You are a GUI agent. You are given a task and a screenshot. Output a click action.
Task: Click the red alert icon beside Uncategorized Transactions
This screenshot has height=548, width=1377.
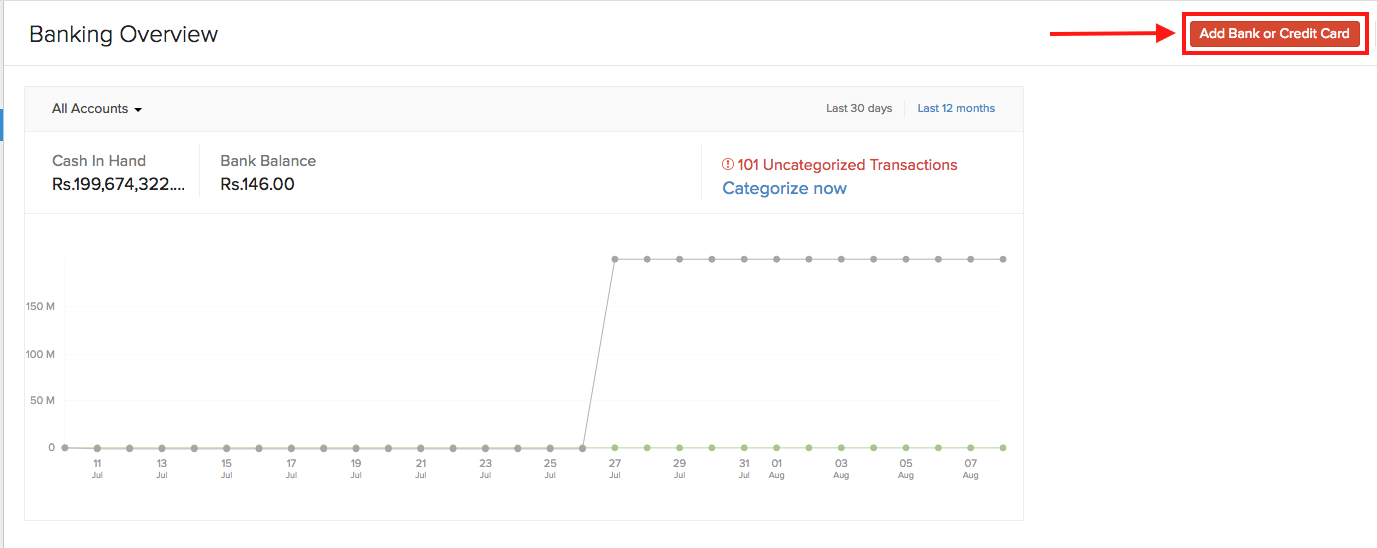pyautogui.click(x=727, y=165)
